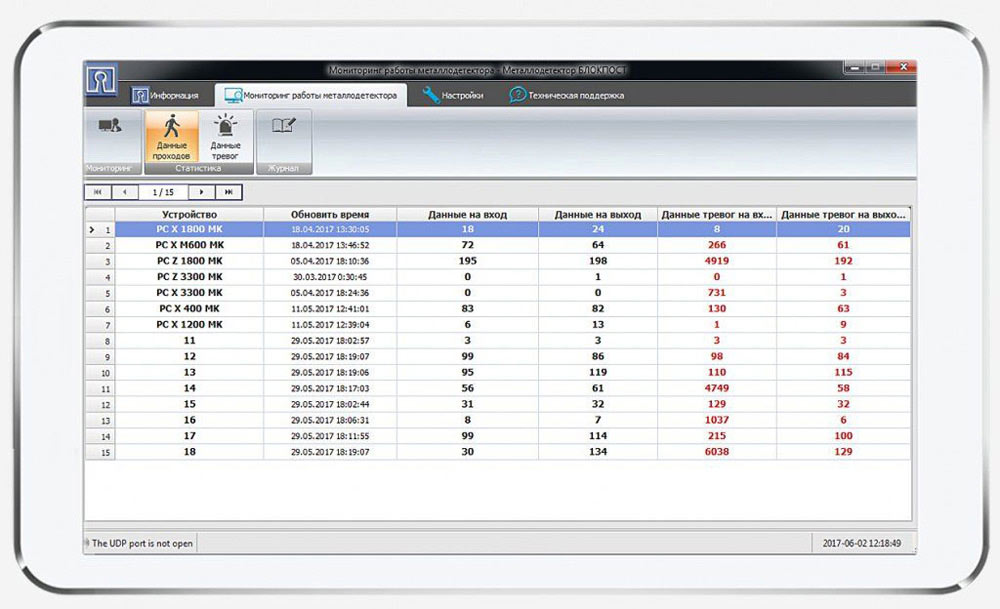Click exit alarm value 192
The width and height of the screenshot is (1000, 609).
click(843, 261)
